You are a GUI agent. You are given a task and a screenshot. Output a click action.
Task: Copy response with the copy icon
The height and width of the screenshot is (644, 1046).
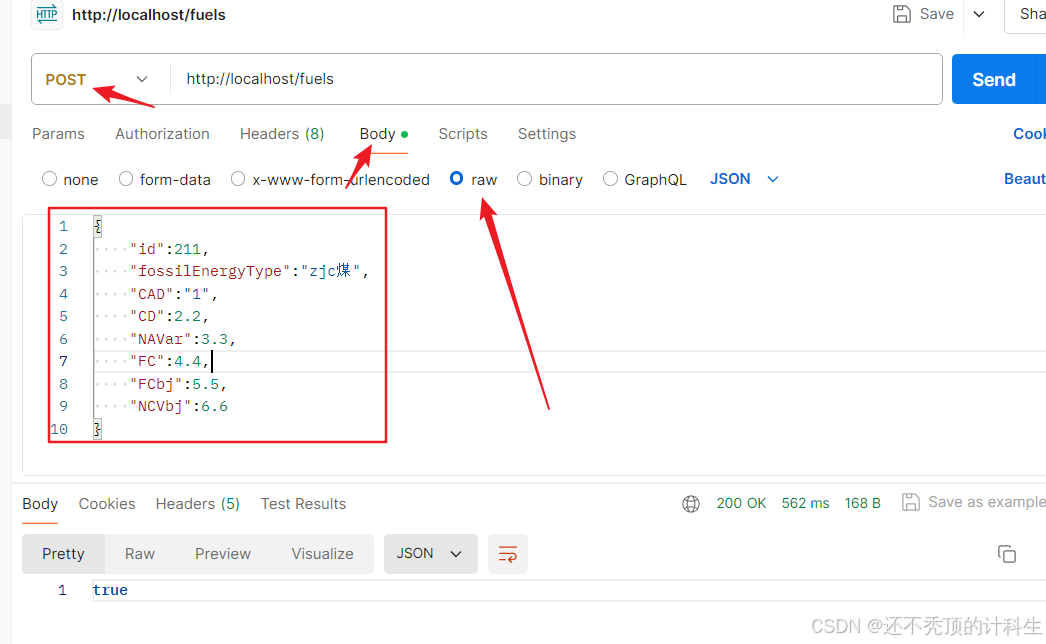(x=1007, y=554)
